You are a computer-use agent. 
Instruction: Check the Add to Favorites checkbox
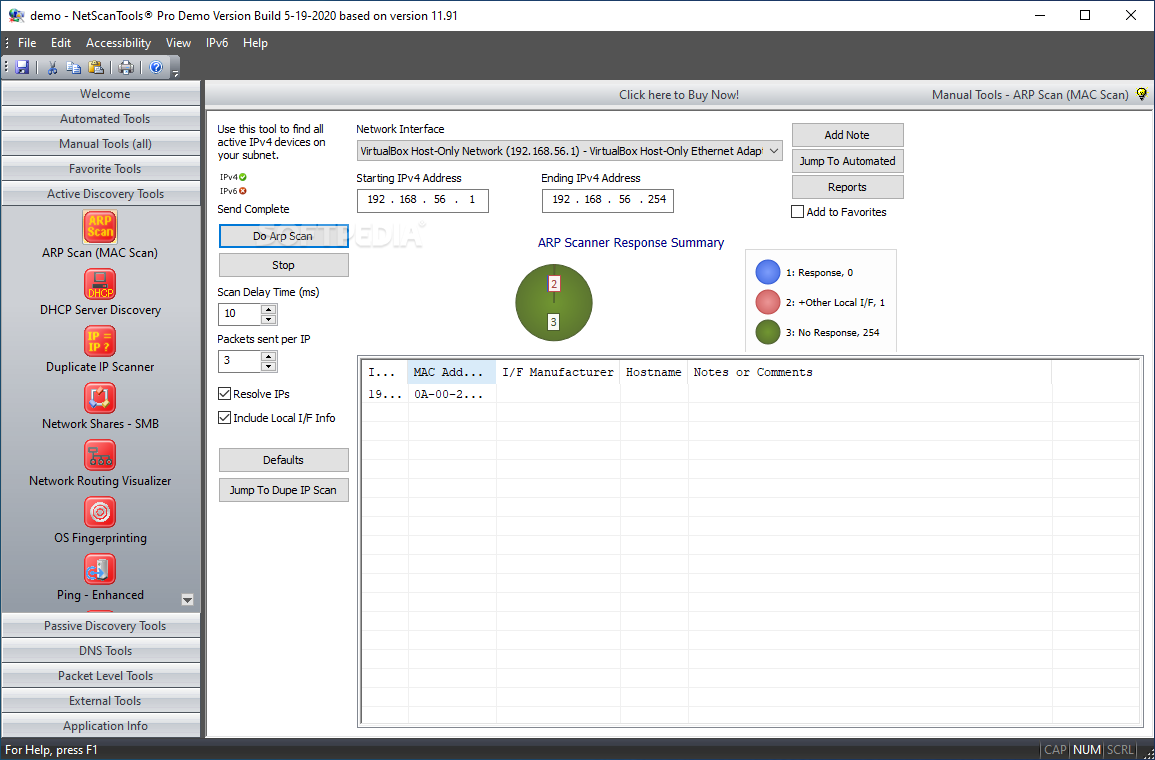pos(797,212)
